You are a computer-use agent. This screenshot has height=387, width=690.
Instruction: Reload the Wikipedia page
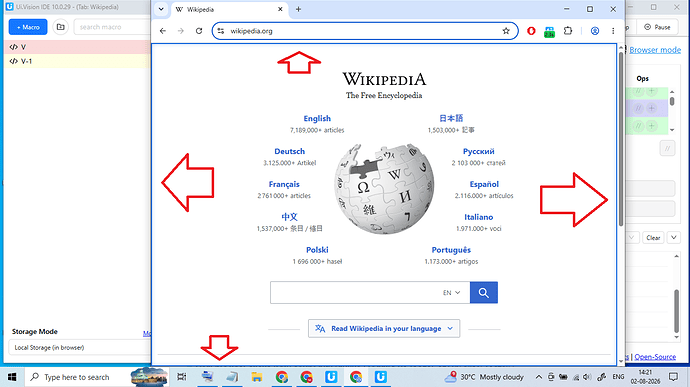[x=199, y=31]
